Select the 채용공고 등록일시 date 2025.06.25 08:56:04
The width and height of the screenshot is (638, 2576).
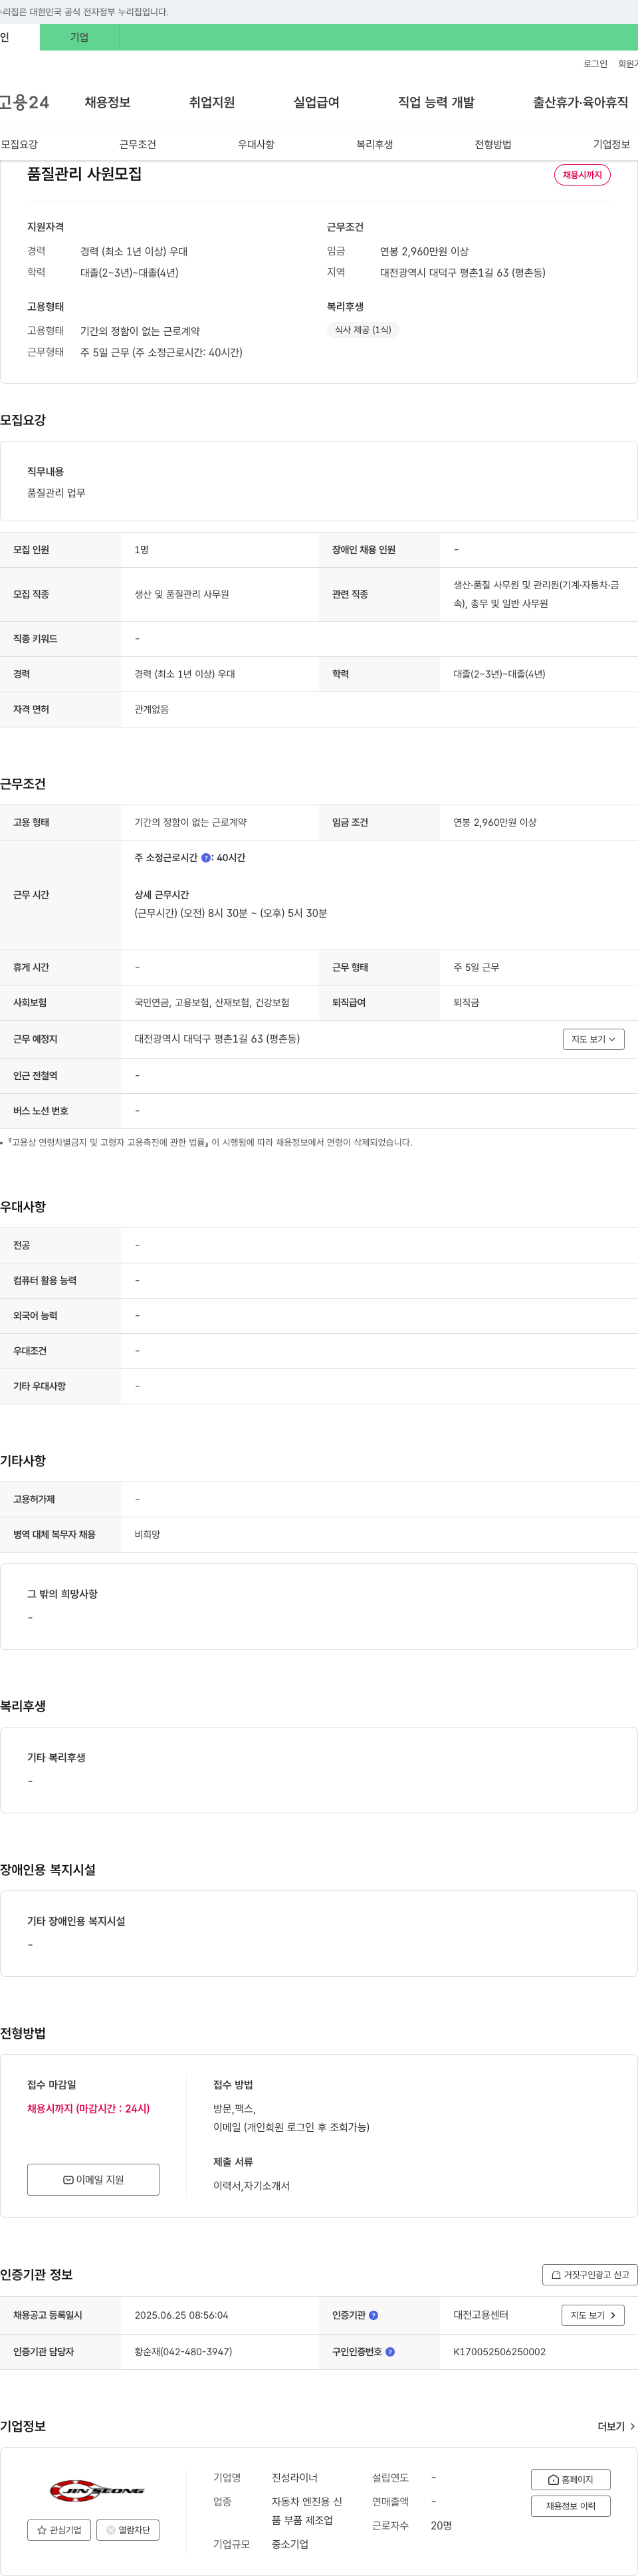tap(181, 2315)
